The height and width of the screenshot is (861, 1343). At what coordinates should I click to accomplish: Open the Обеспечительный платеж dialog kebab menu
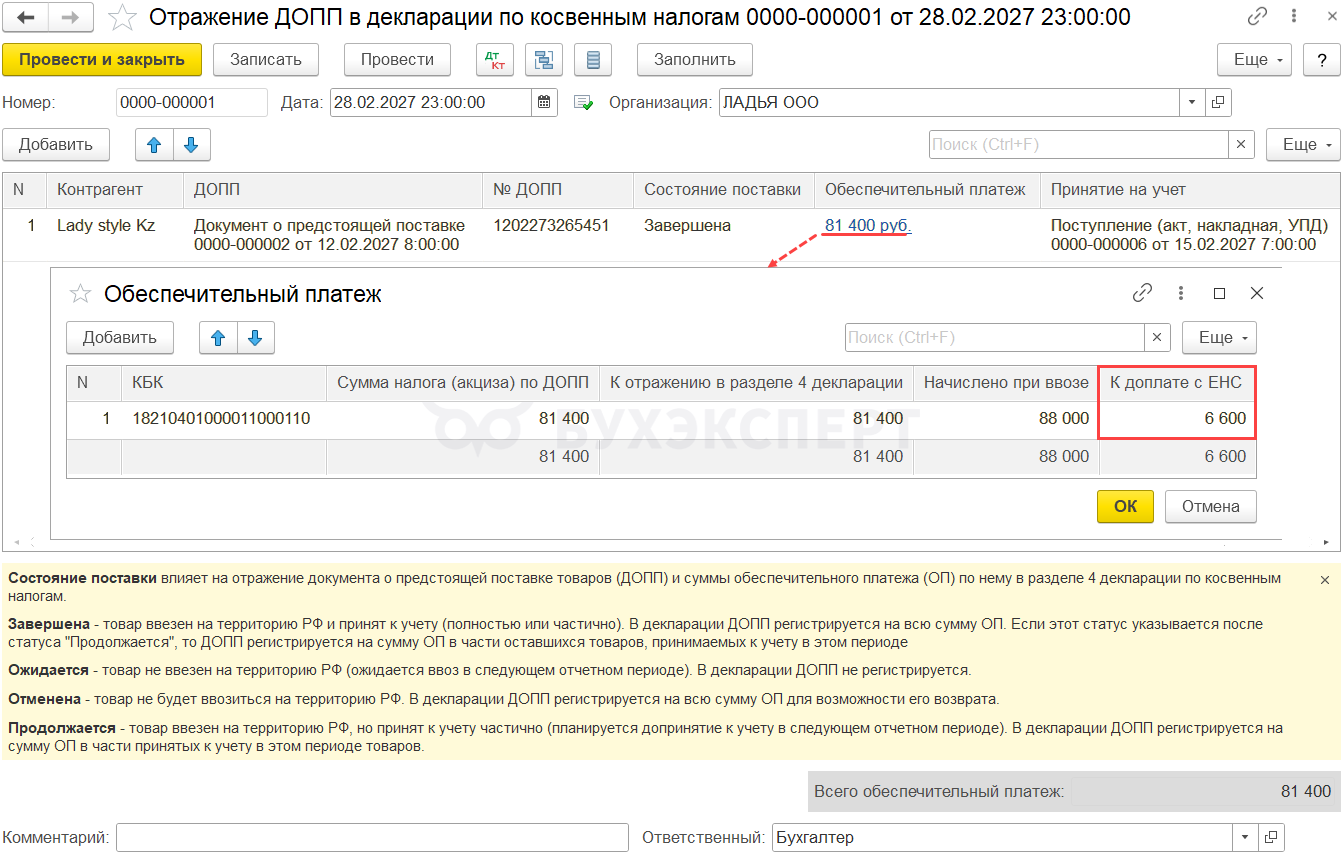1181,293
